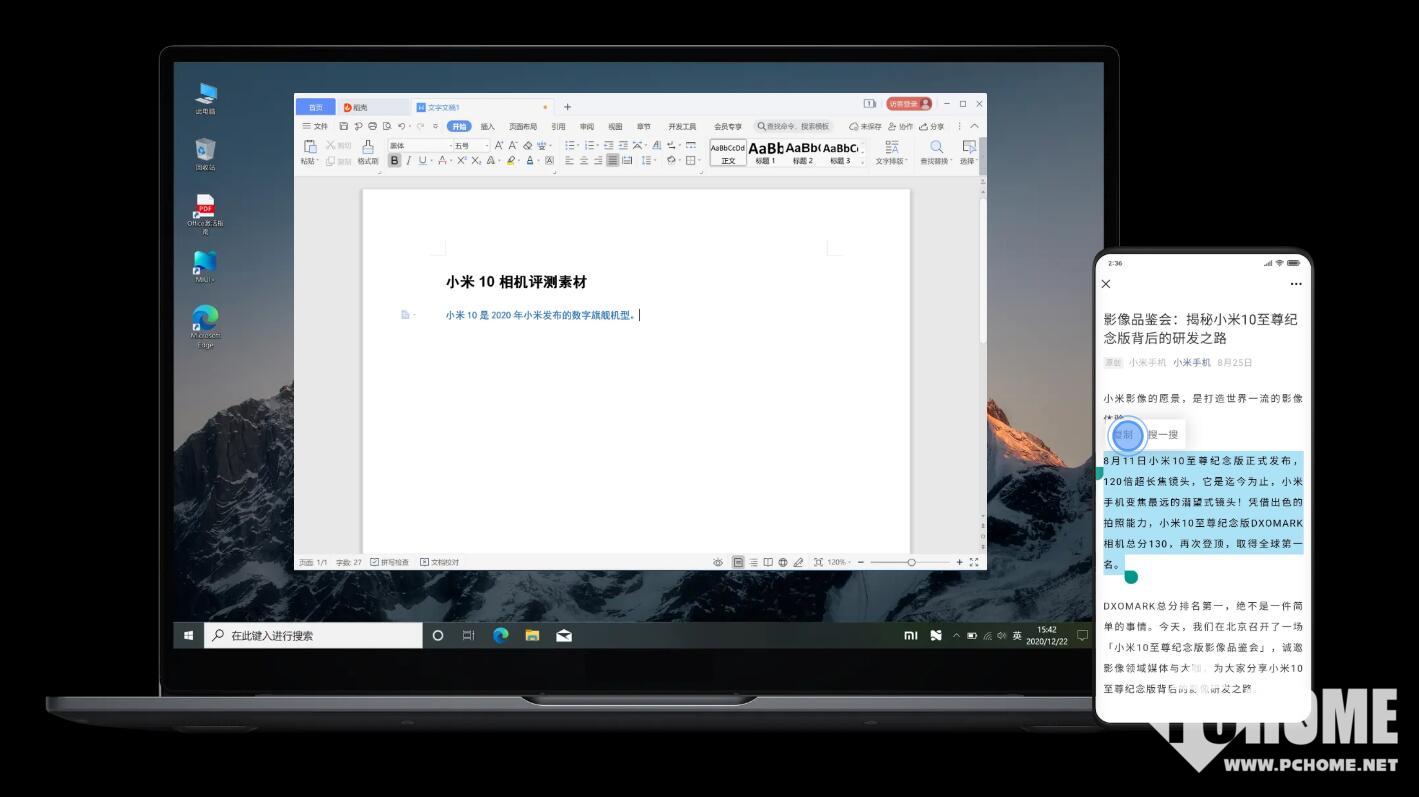Click the bulleted list icon
This screenshot has width=1419, height=797.
pos(570,146)
